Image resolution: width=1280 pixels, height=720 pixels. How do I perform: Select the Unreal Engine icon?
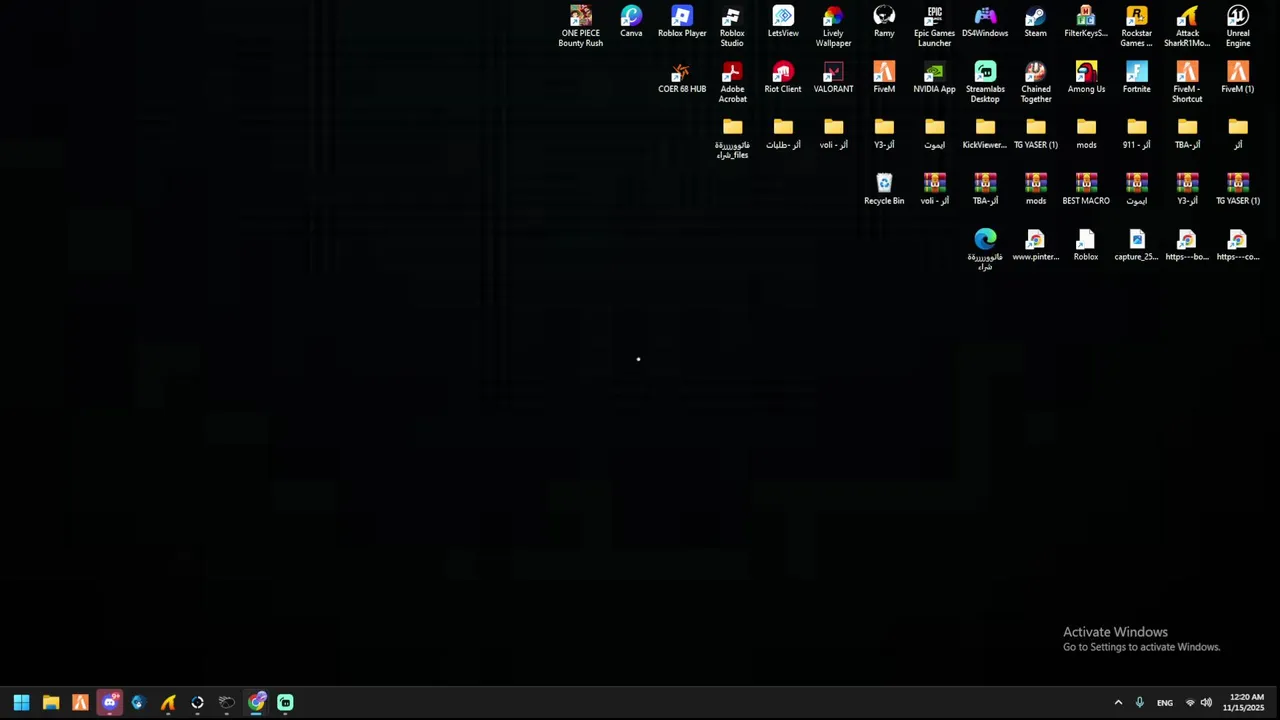(x=1238, y=26)
